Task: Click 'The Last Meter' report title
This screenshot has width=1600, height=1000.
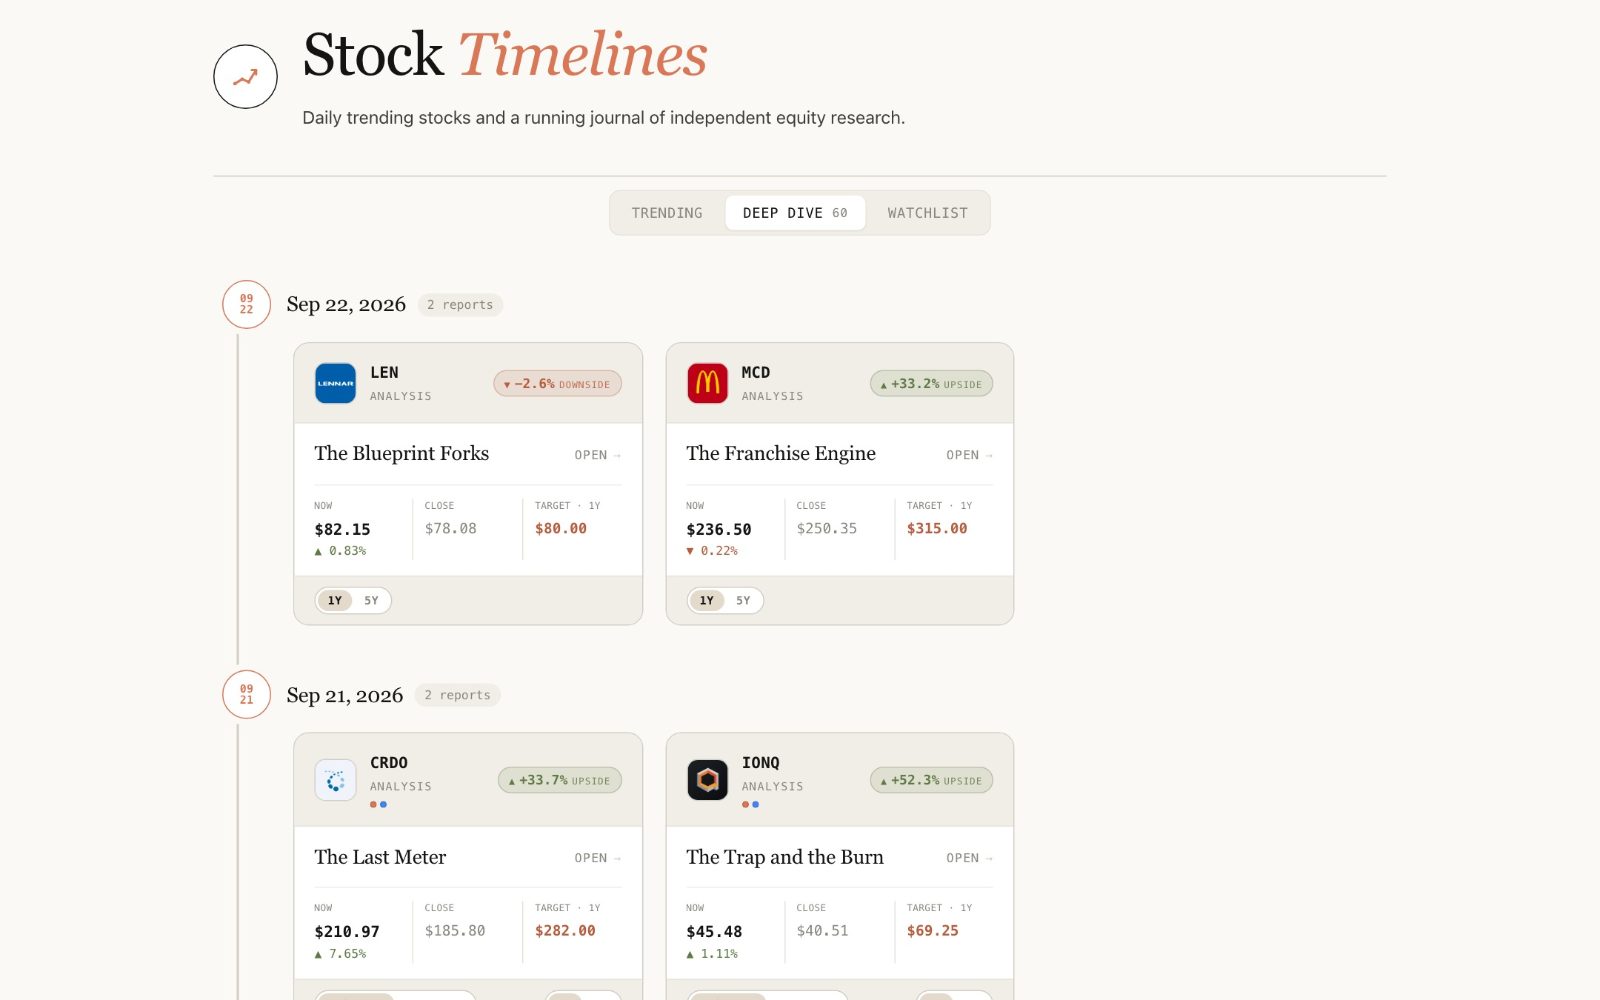Action: [x=380, y=857]
